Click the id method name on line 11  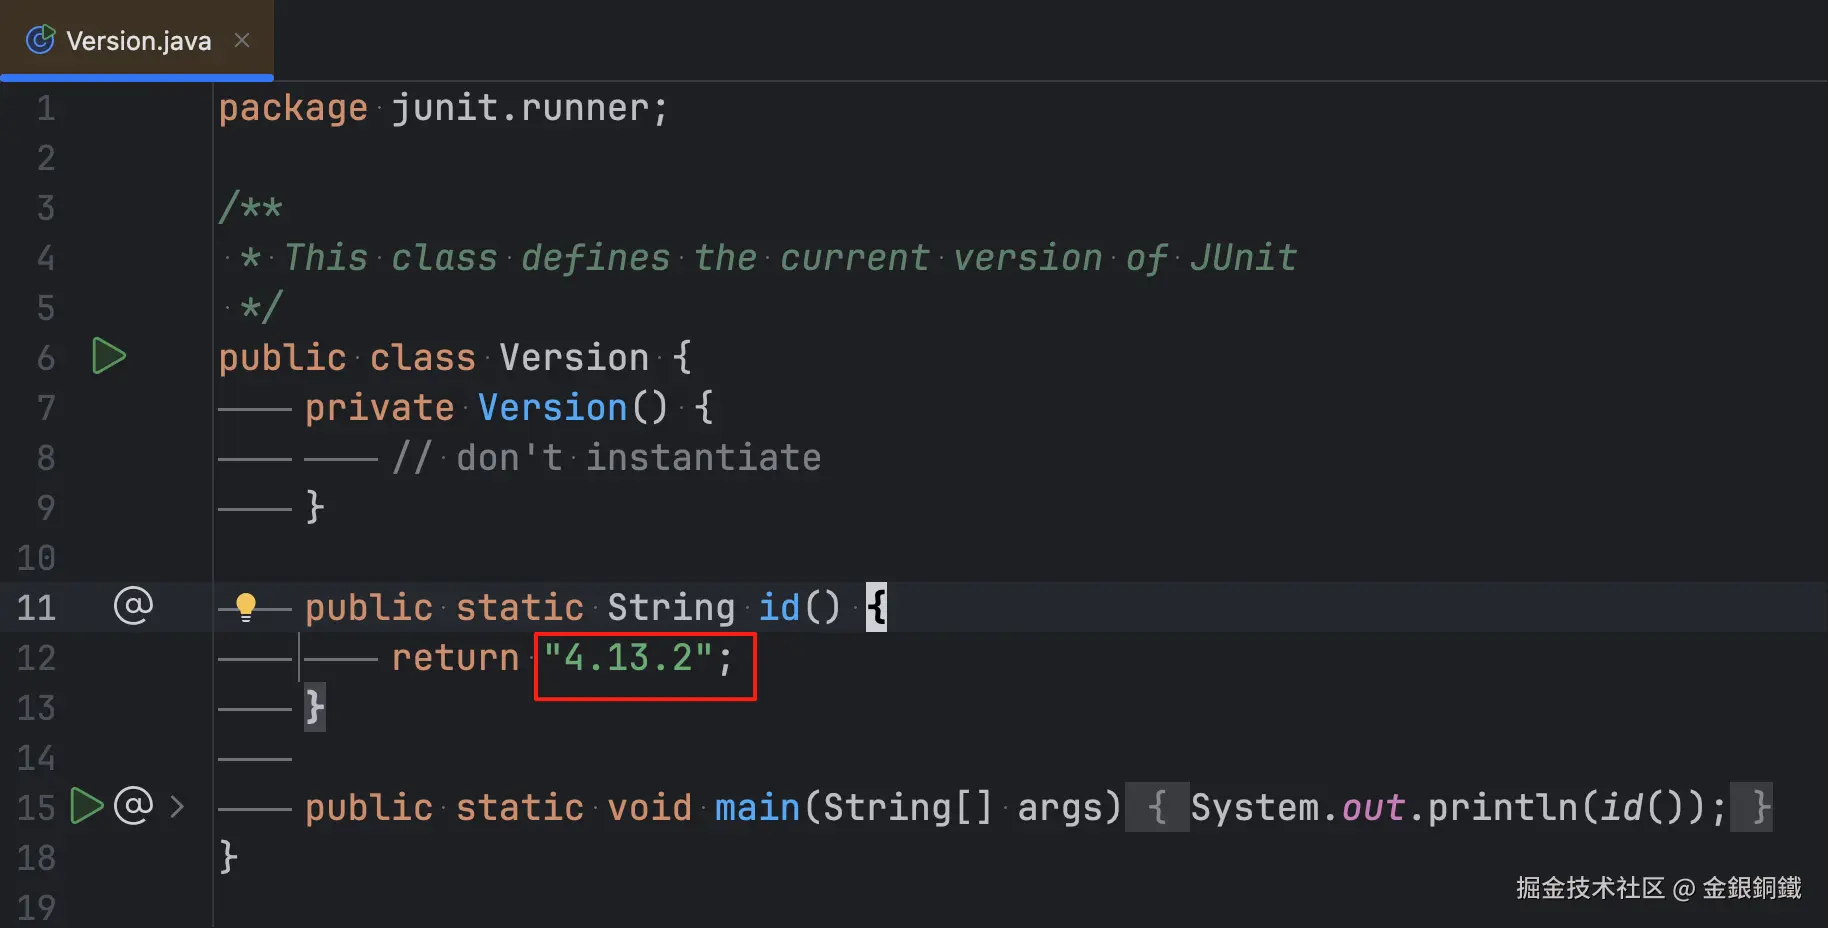click(x=779, y=607)
